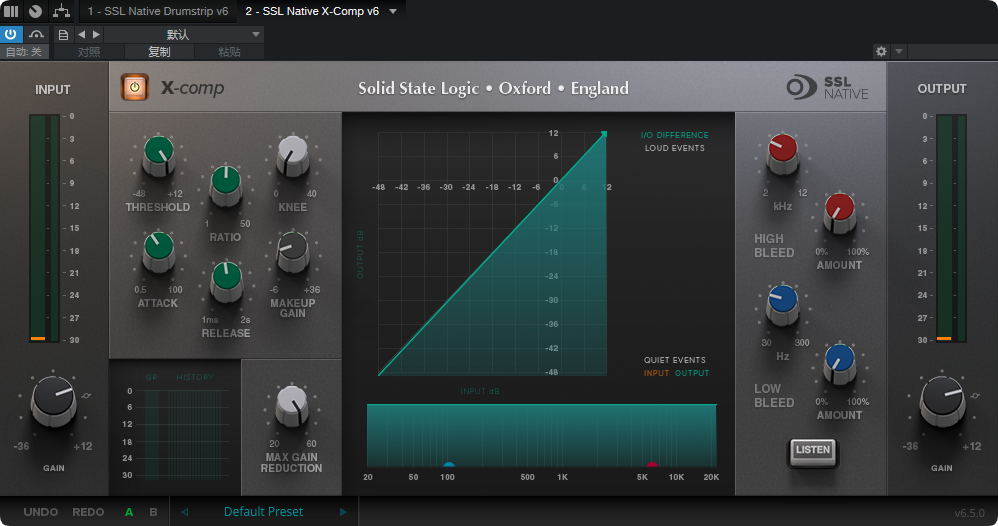Click the SSL NATIVE logo

[827, 88]
